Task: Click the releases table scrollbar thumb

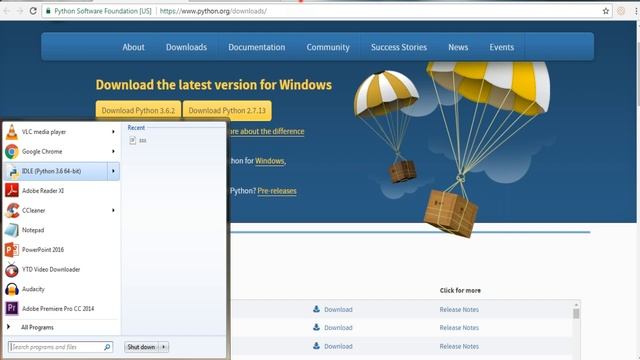Action: (x=576, y=313)
